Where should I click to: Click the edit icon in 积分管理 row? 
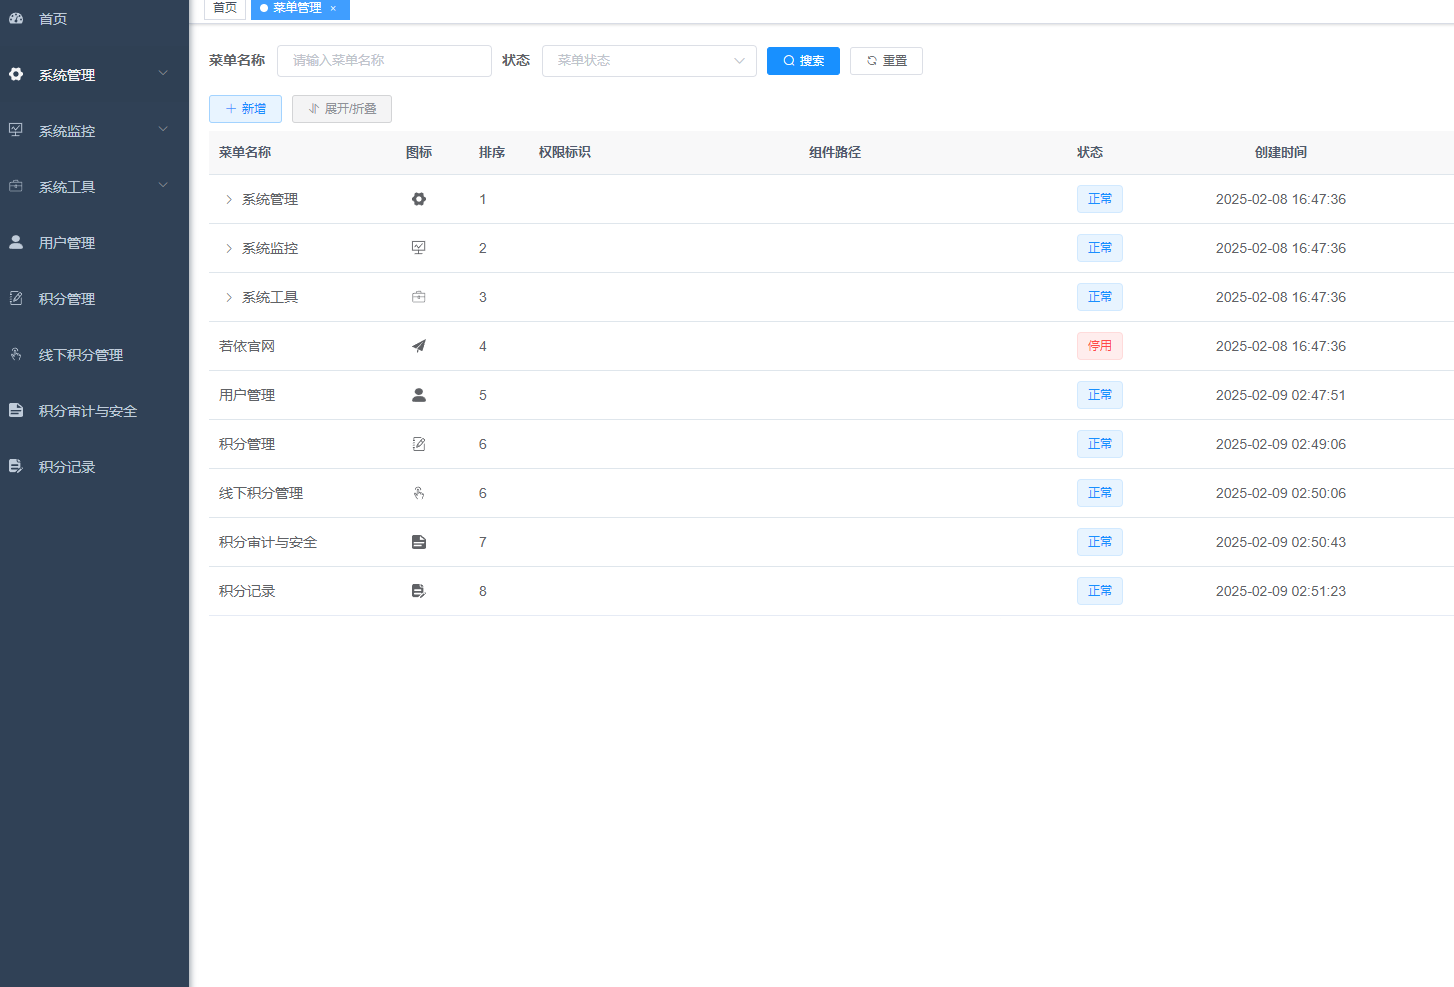tap(418, 443)
